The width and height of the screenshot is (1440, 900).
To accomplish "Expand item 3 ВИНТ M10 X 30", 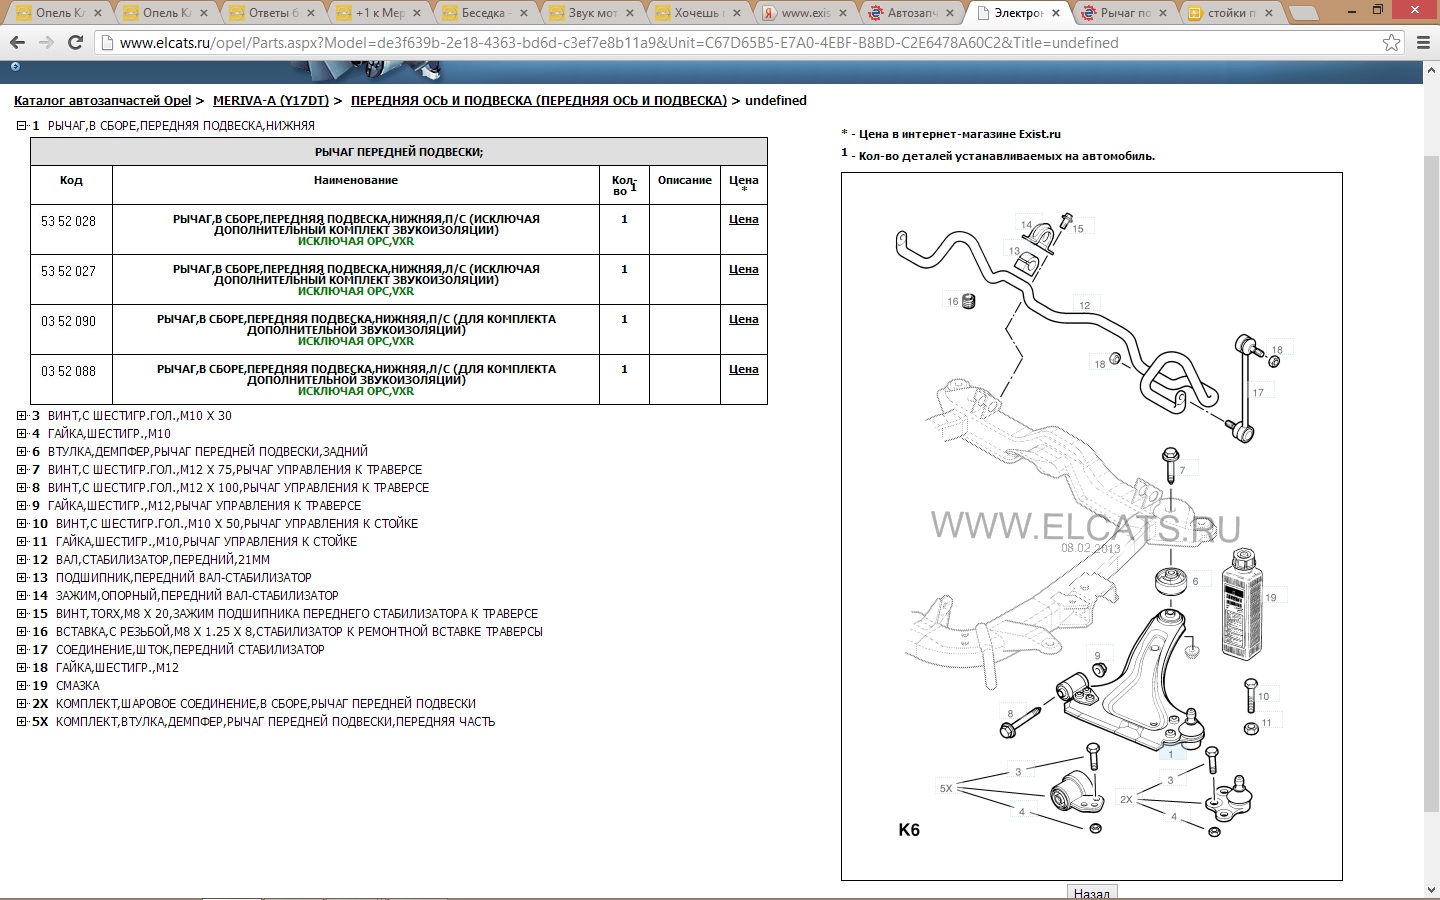I will 22,416.
